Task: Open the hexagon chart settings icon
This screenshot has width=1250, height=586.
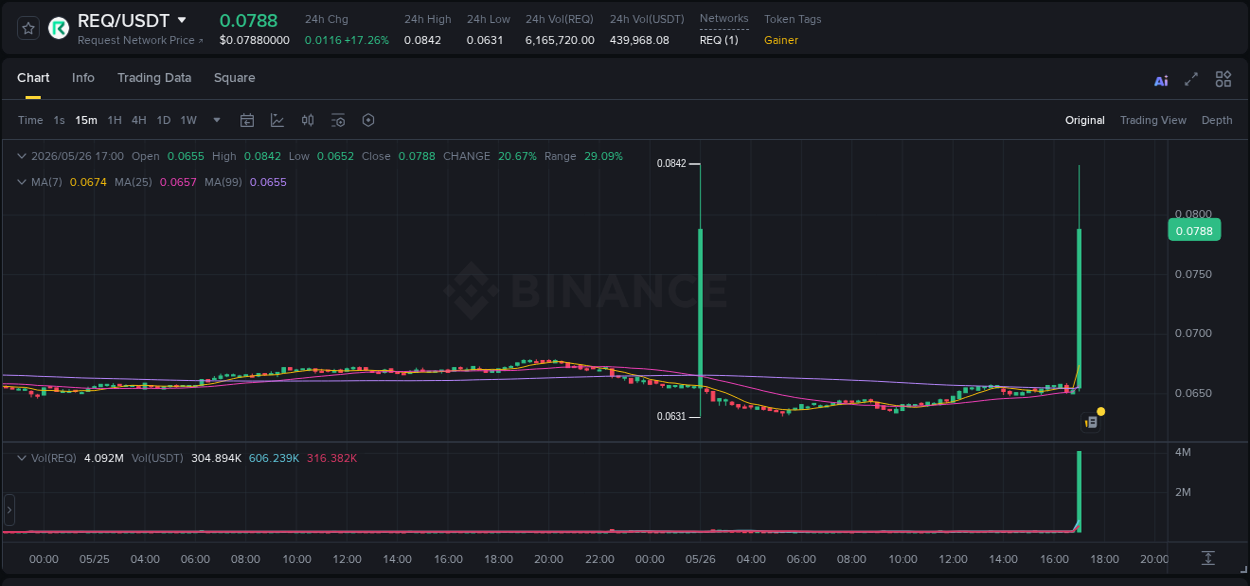Action: [368, 120]
